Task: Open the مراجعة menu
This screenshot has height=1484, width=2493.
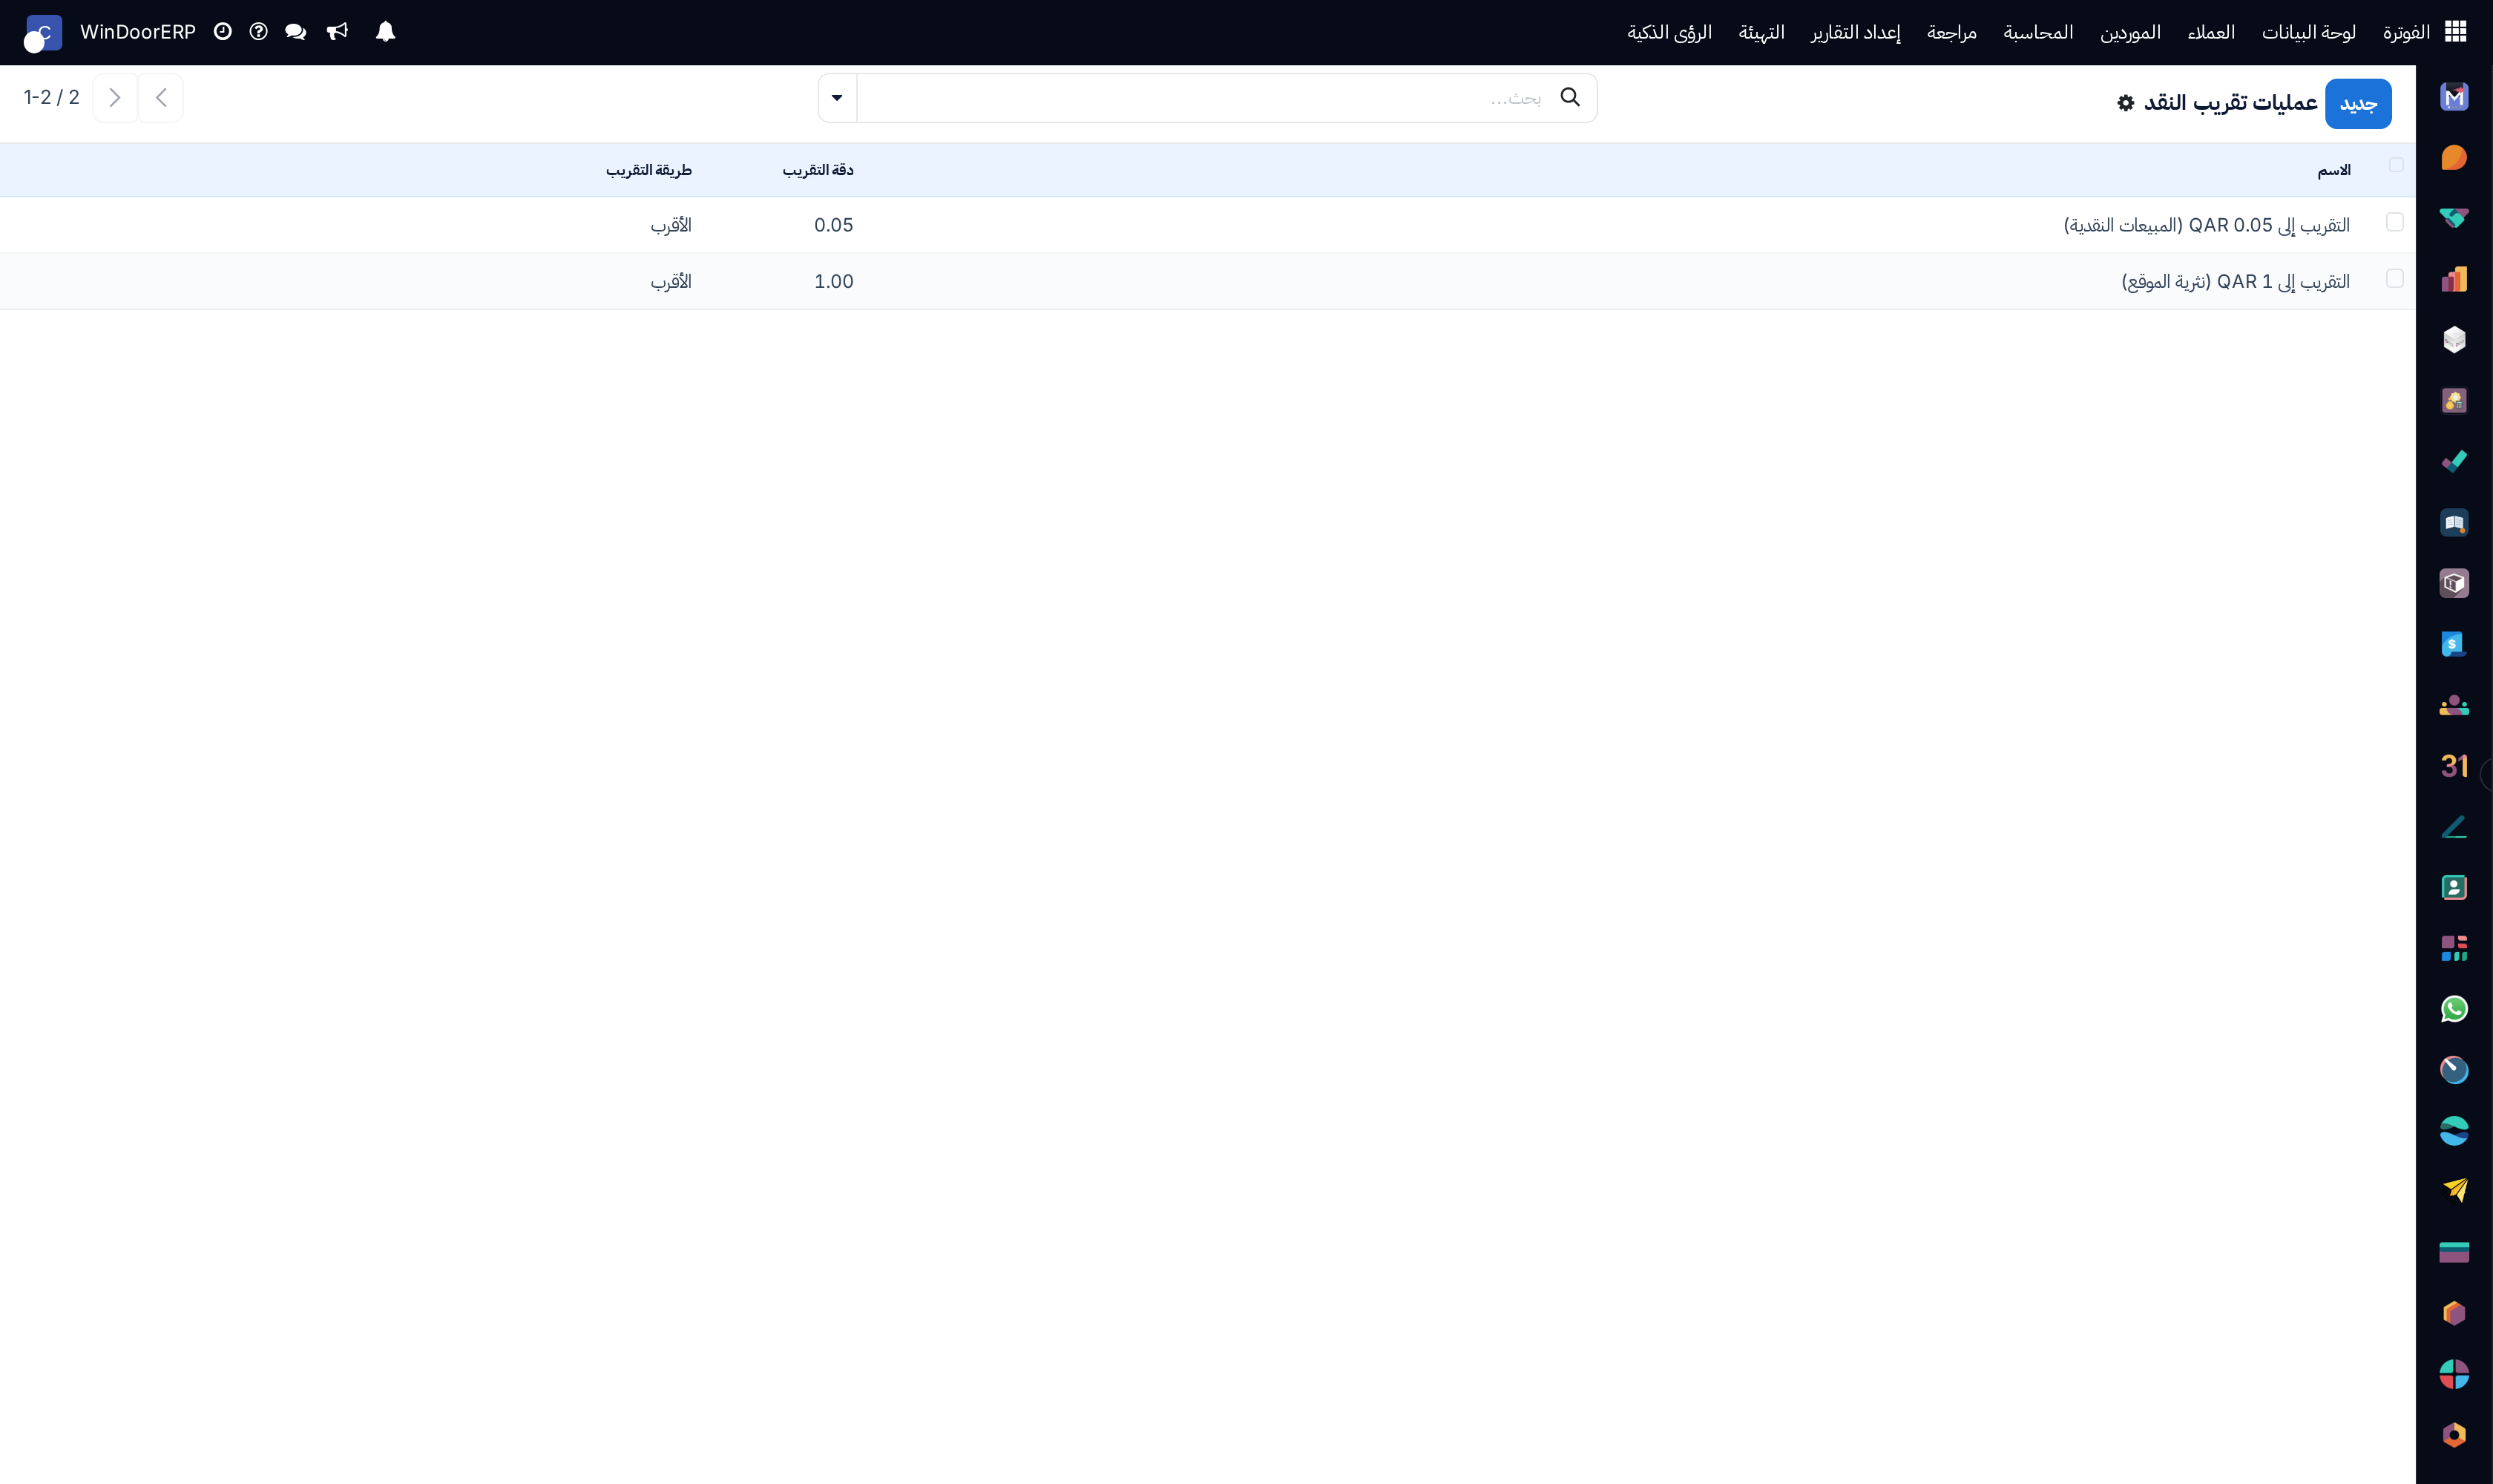Action: coord(1952,32)
